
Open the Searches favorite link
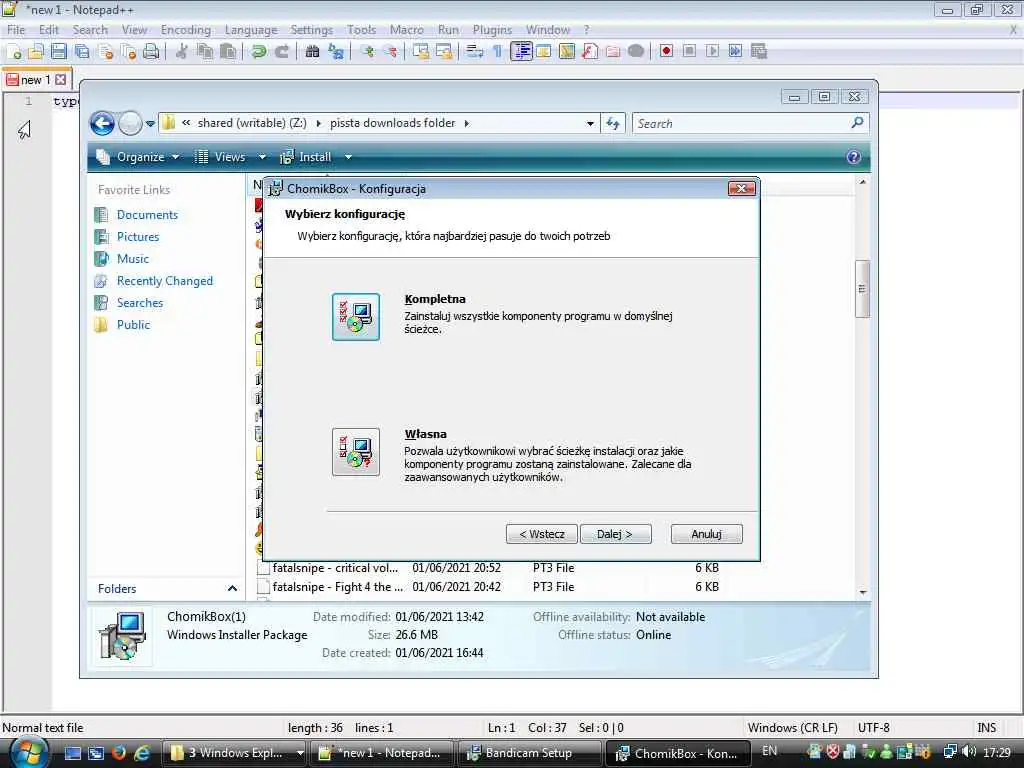coord(140,302)
